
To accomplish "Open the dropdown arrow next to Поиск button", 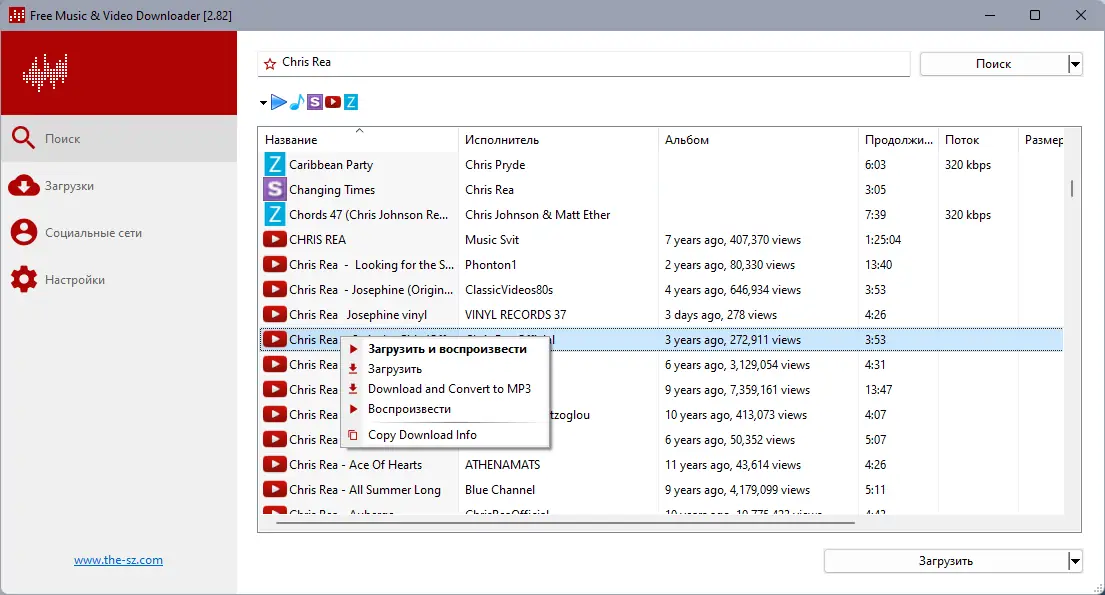I will [x=1075, y=64].
